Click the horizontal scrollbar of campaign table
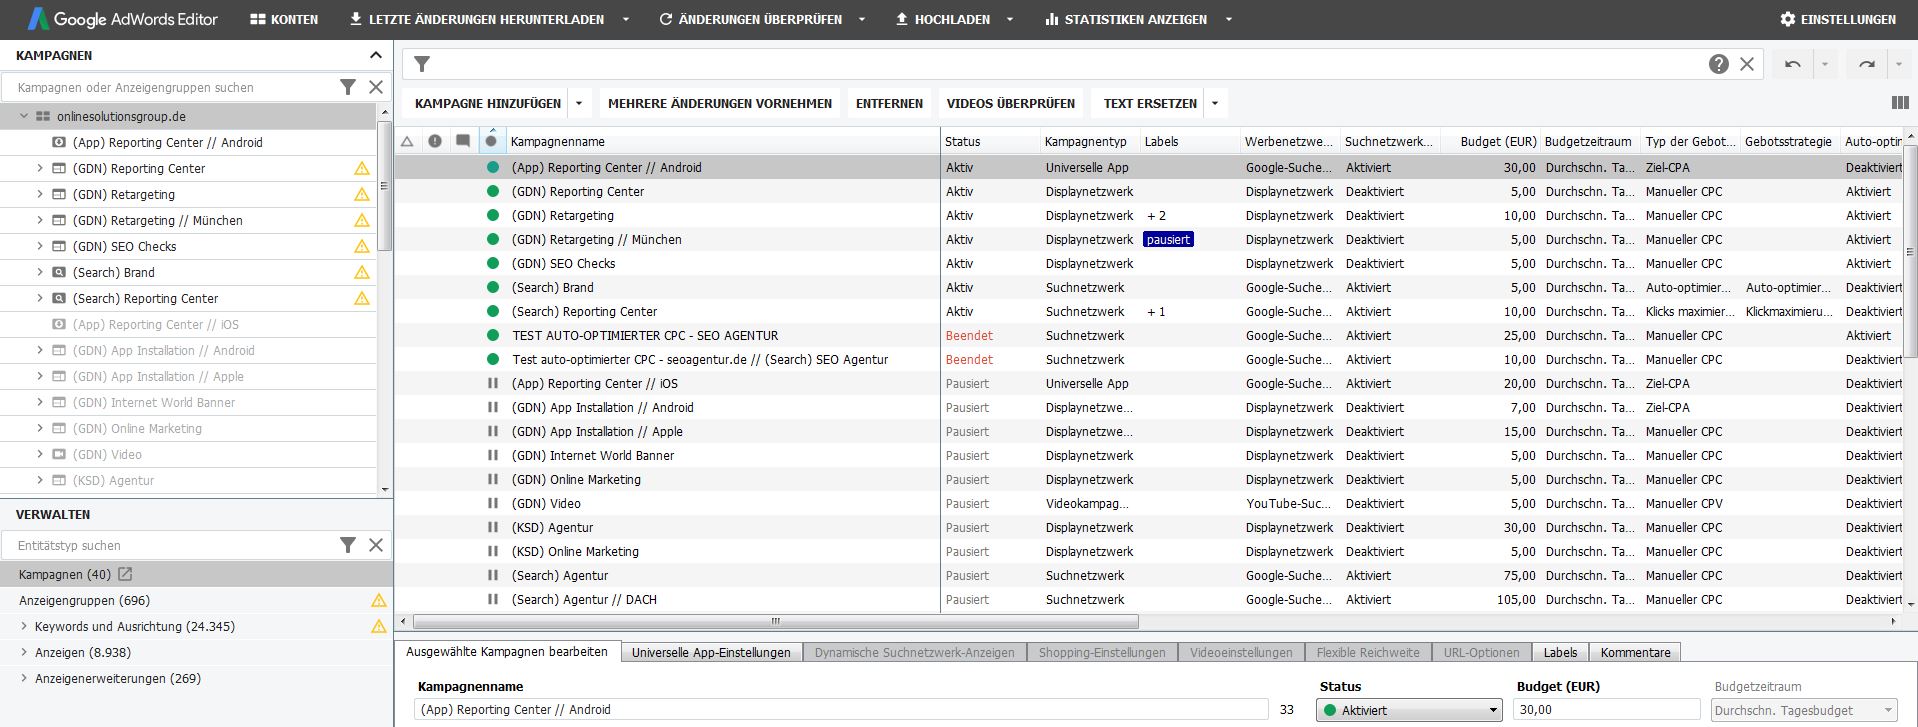This screenshot has width=1918, height=727. (775, 621)
